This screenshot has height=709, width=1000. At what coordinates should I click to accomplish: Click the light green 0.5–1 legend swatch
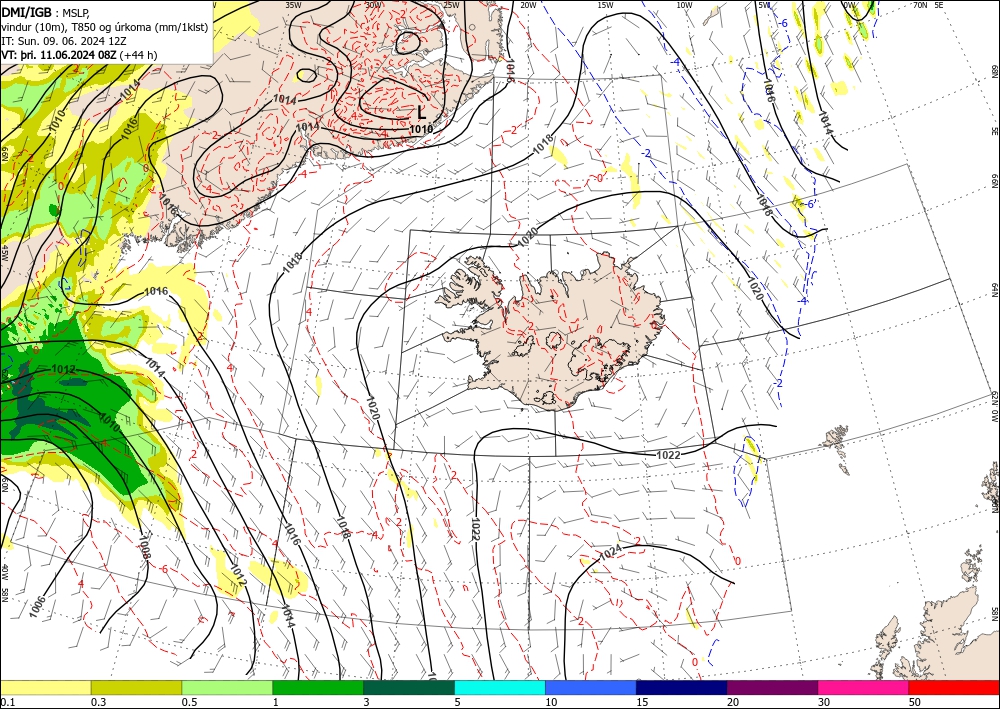coord(227,687)
